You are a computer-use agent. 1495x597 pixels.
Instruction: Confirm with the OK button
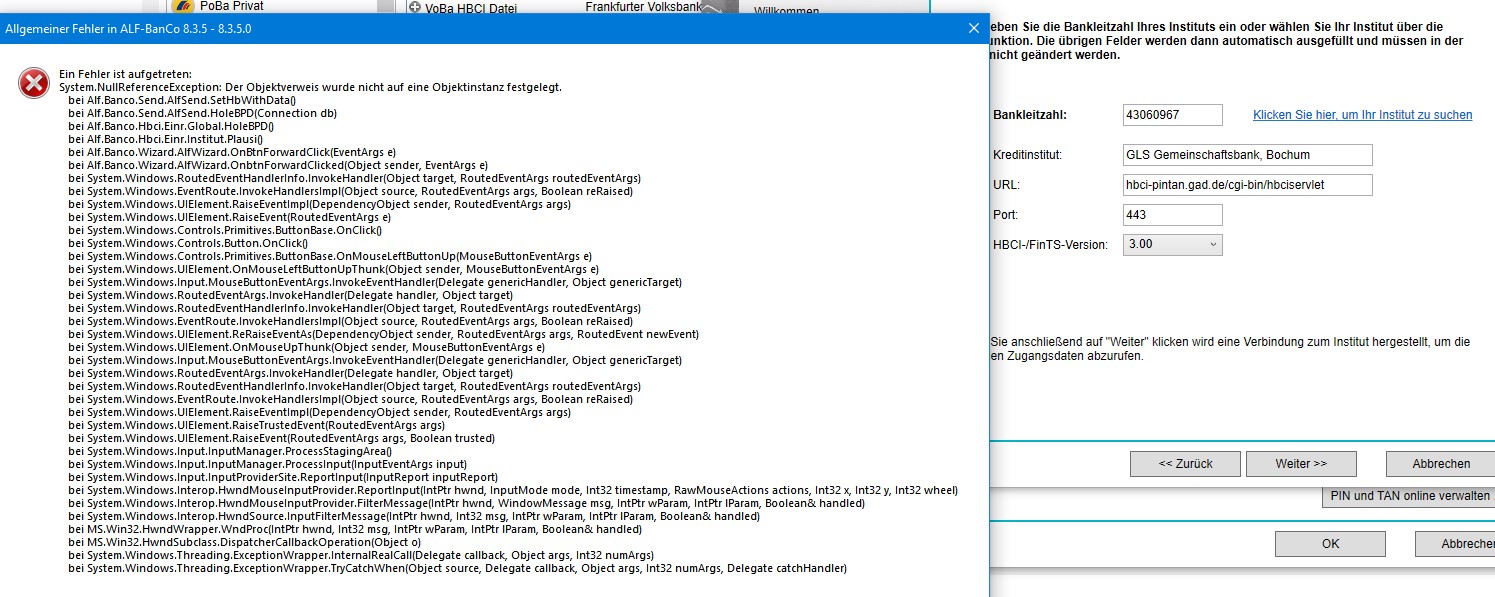[x=1330, y=544]
